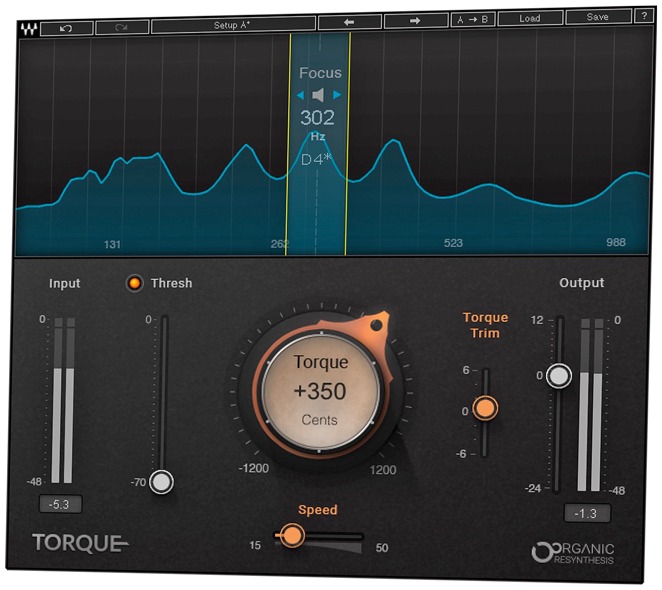Click the Load button
This screenshot has width=662, height=590.
click(x=530, y=18)
